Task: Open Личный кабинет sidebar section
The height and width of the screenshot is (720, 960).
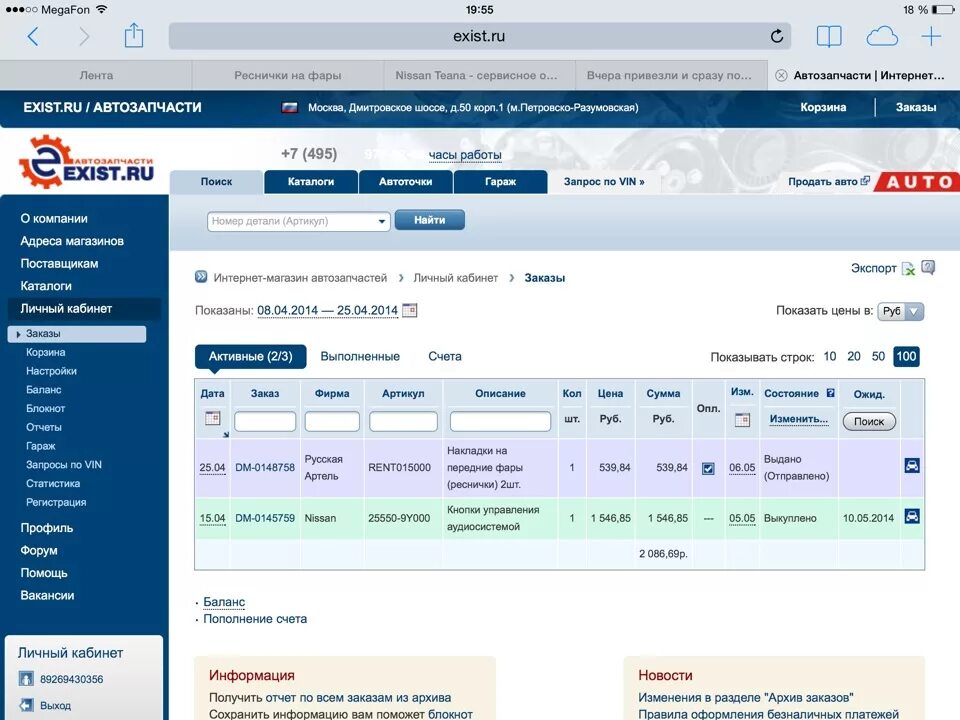Action: click(66, 309)
